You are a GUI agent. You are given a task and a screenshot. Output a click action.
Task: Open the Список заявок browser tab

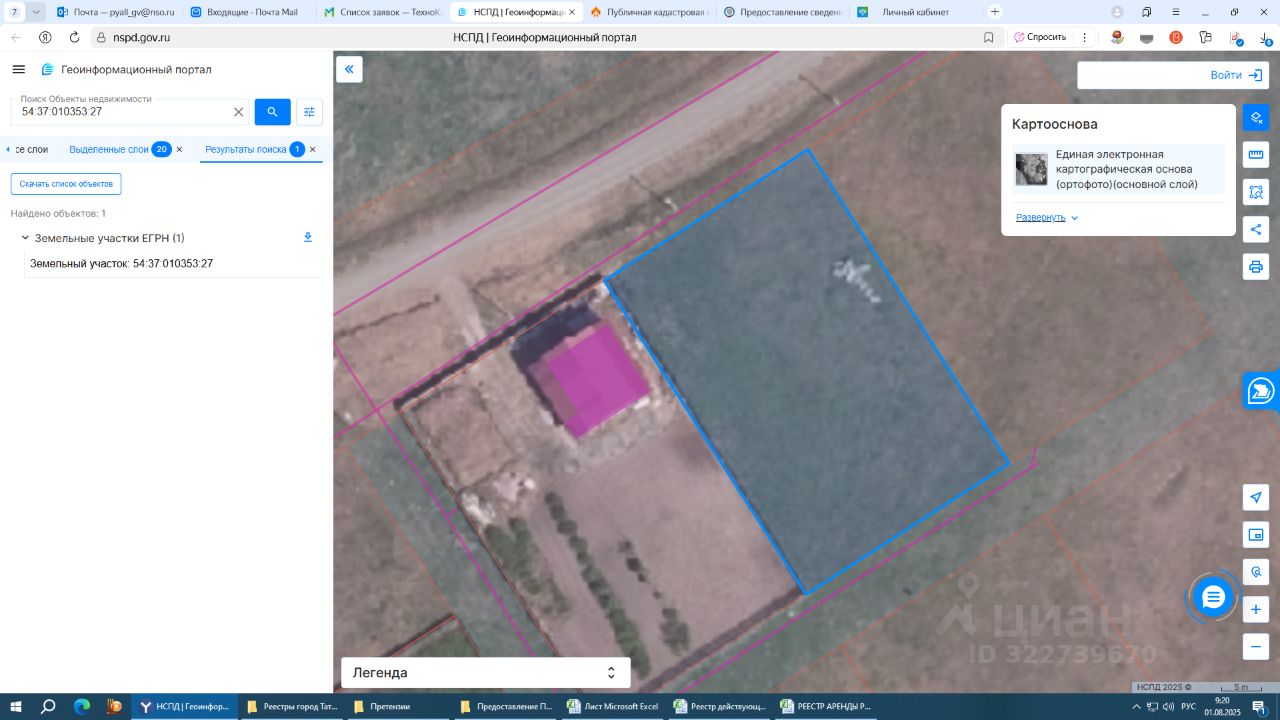(382, 12)
